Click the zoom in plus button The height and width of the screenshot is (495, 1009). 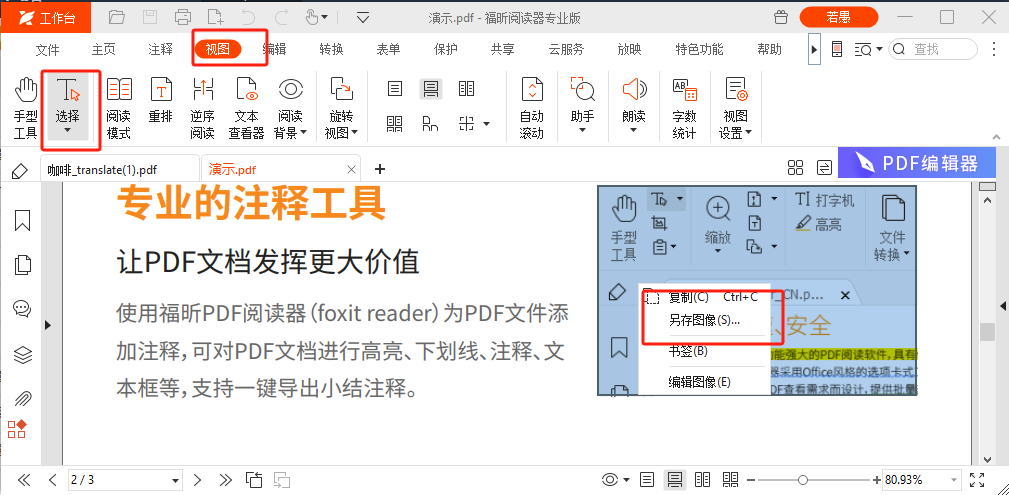click(876, 480)
